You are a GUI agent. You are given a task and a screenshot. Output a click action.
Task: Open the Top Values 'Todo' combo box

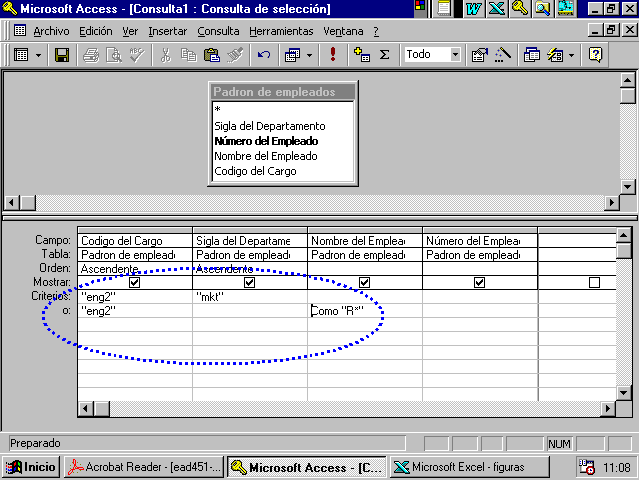click(432, 54)
